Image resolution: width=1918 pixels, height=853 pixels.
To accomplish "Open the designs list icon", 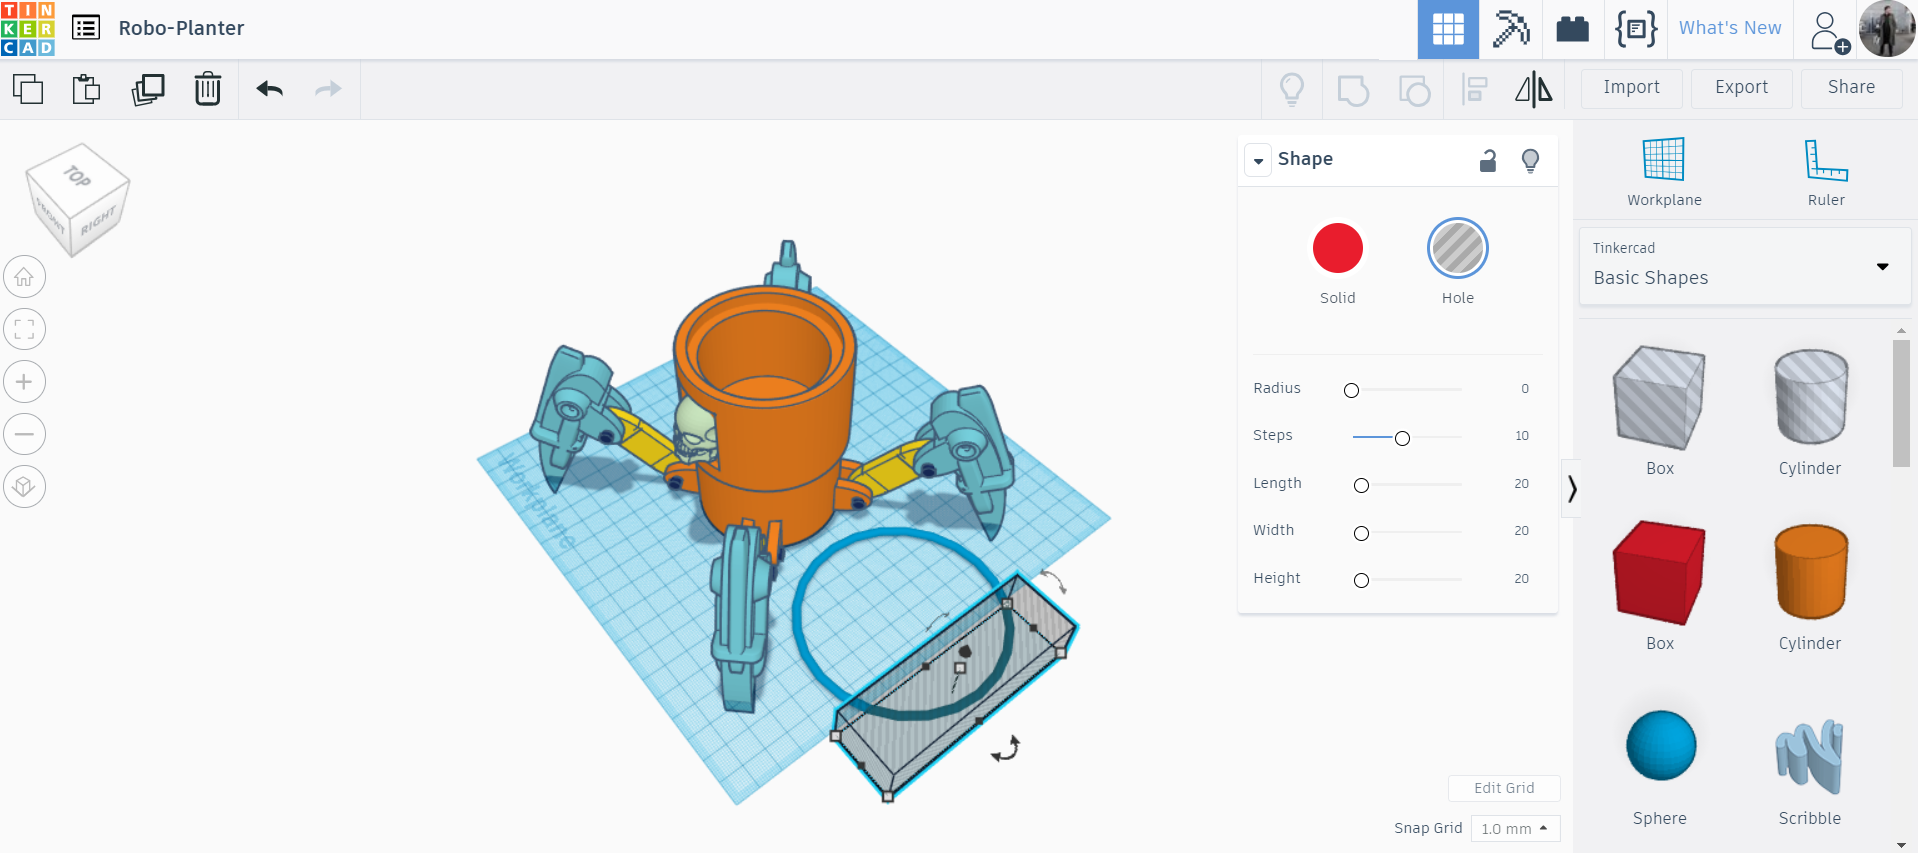I will (86, 28).
